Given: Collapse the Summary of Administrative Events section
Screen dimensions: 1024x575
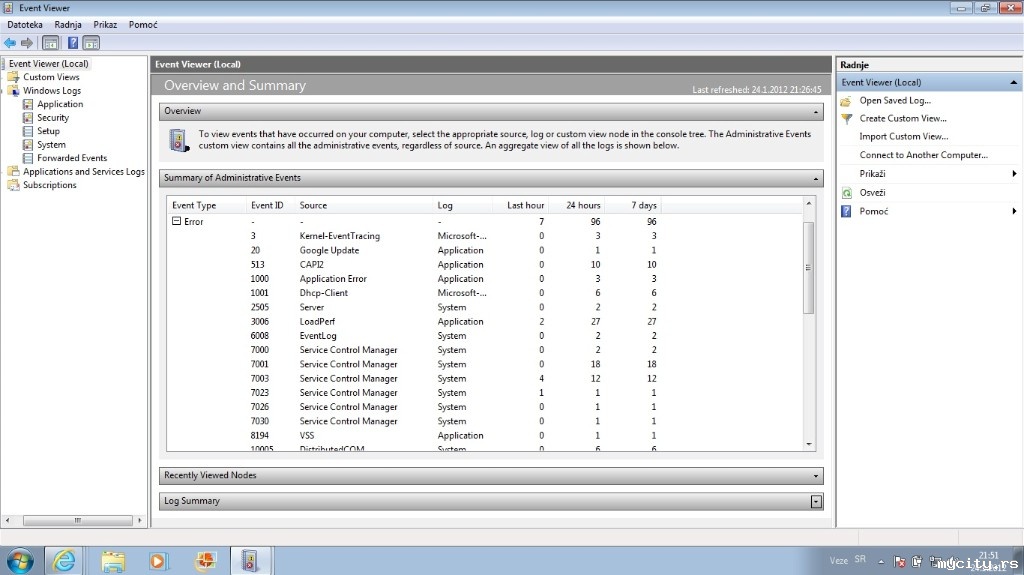Looking at the screenshot, I should (816, 178).
